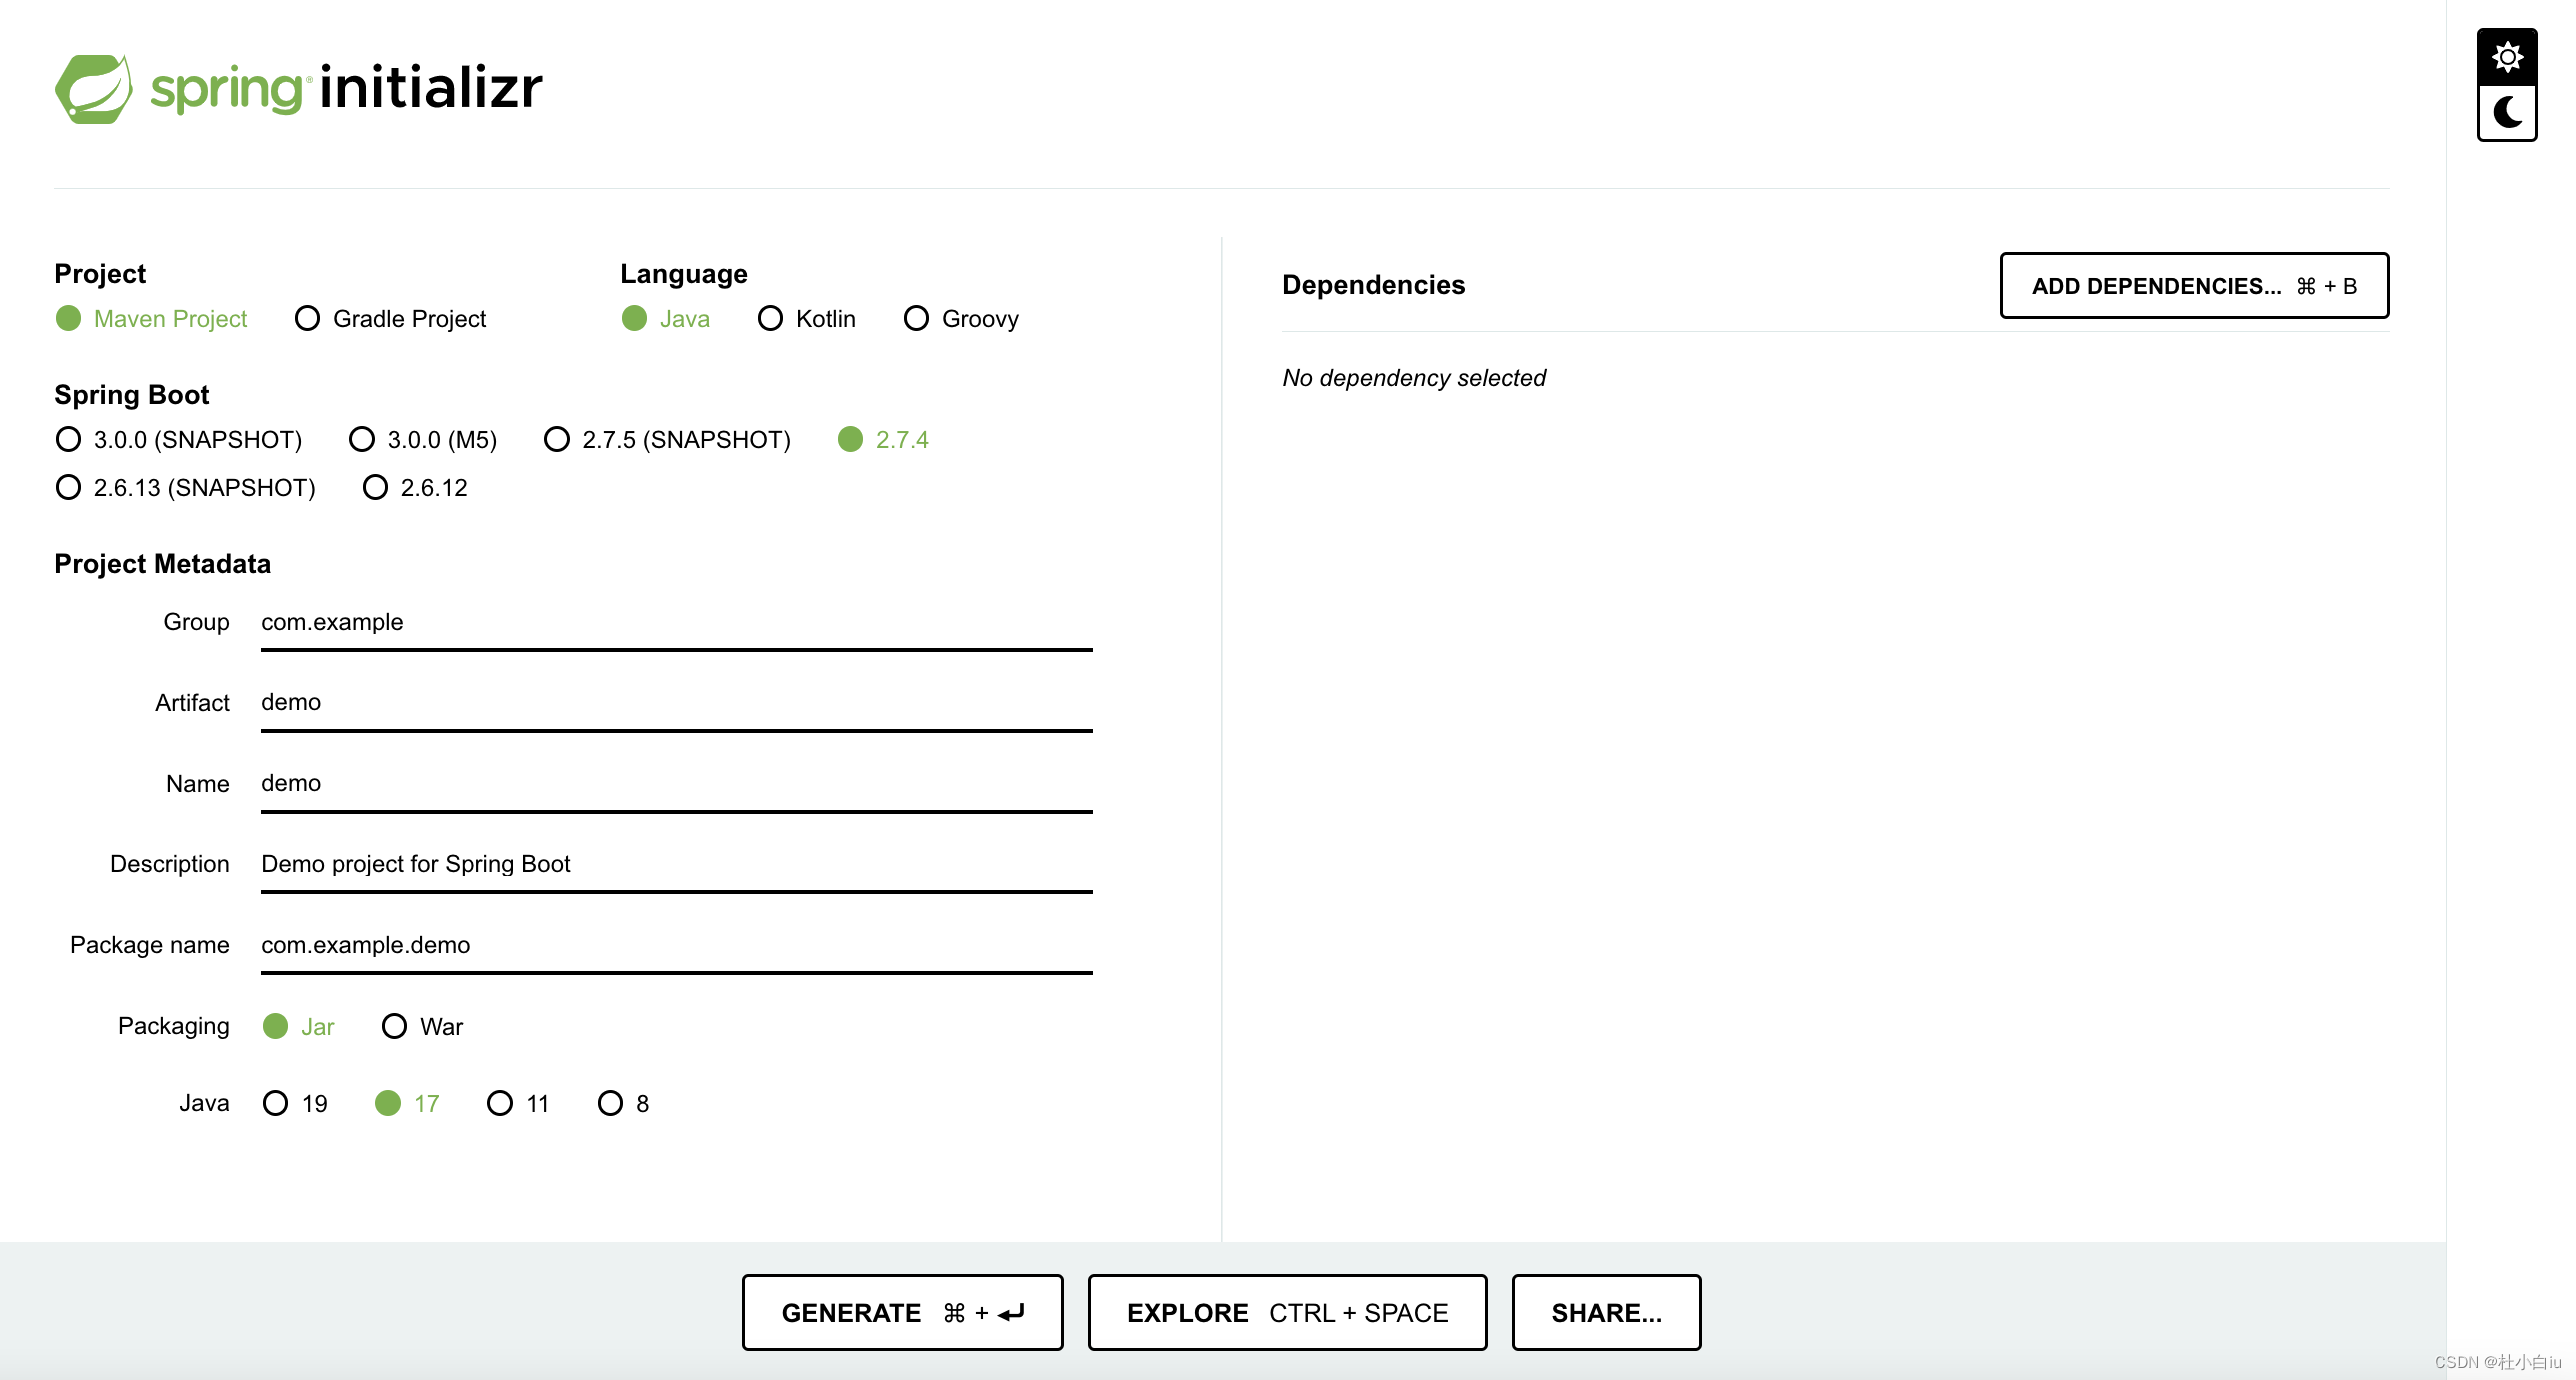Image resolution: width=2576 pixels, height=1380 pixels.
Task: Open the Share dialog
Action: [1606, 1313]
